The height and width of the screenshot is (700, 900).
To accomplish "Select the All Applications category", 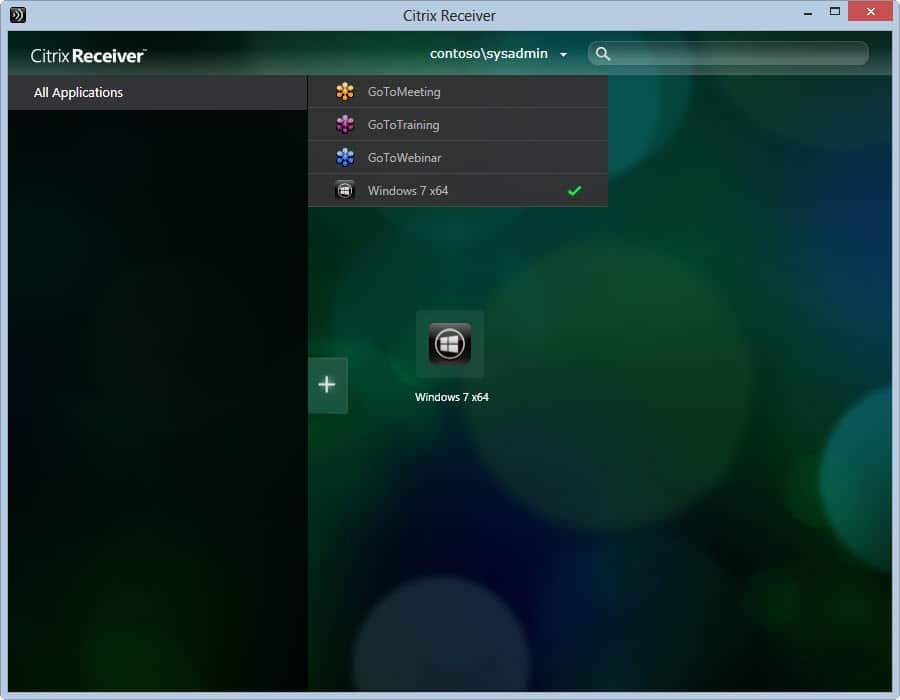I will [158, 92].
